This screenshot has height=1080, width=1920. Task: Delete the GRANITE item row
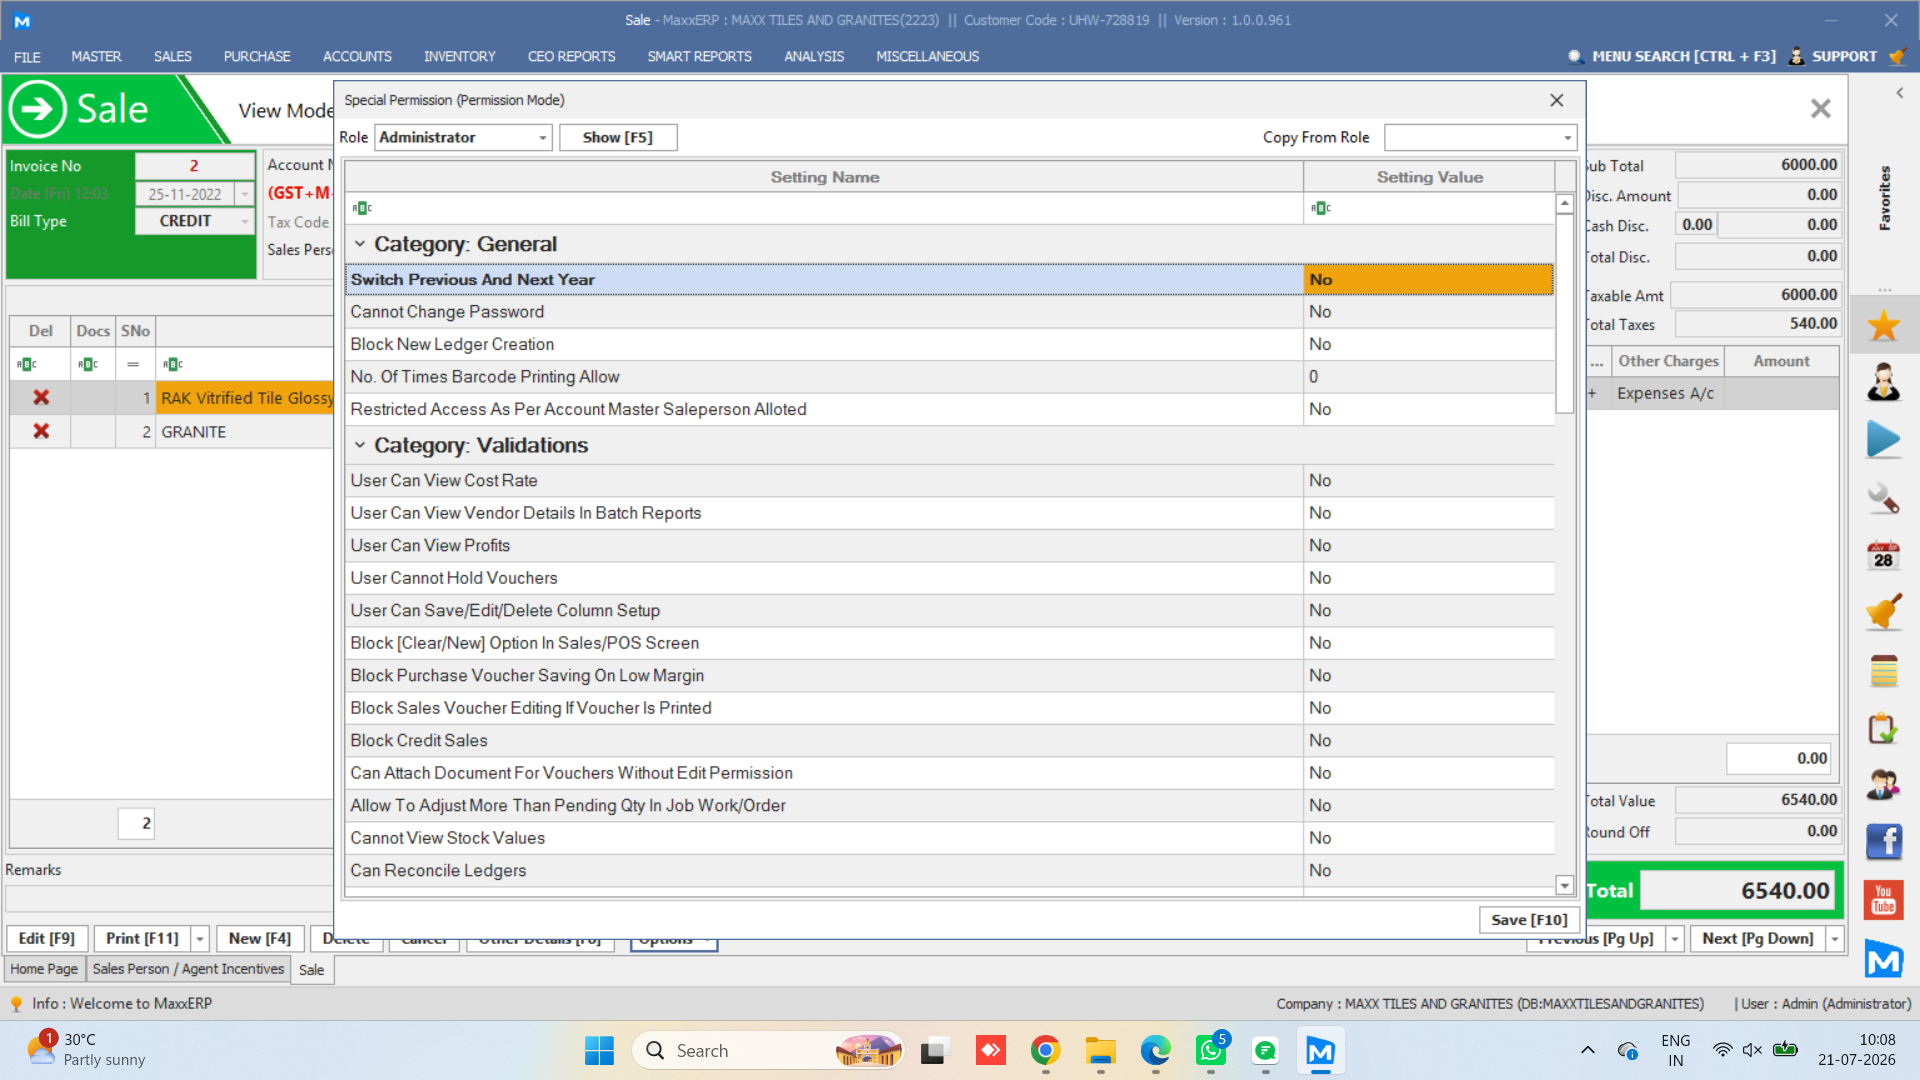click(41, 432)
